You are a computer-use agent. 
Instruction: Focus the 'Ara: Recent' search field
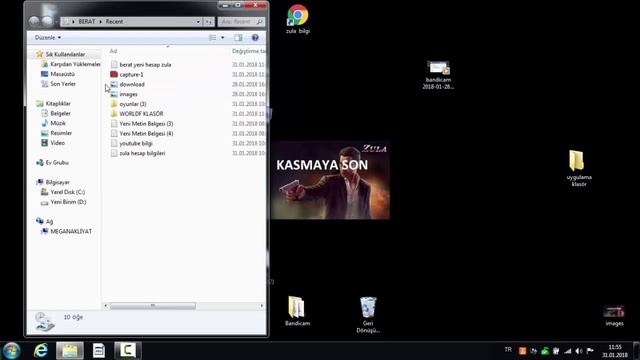241,22
